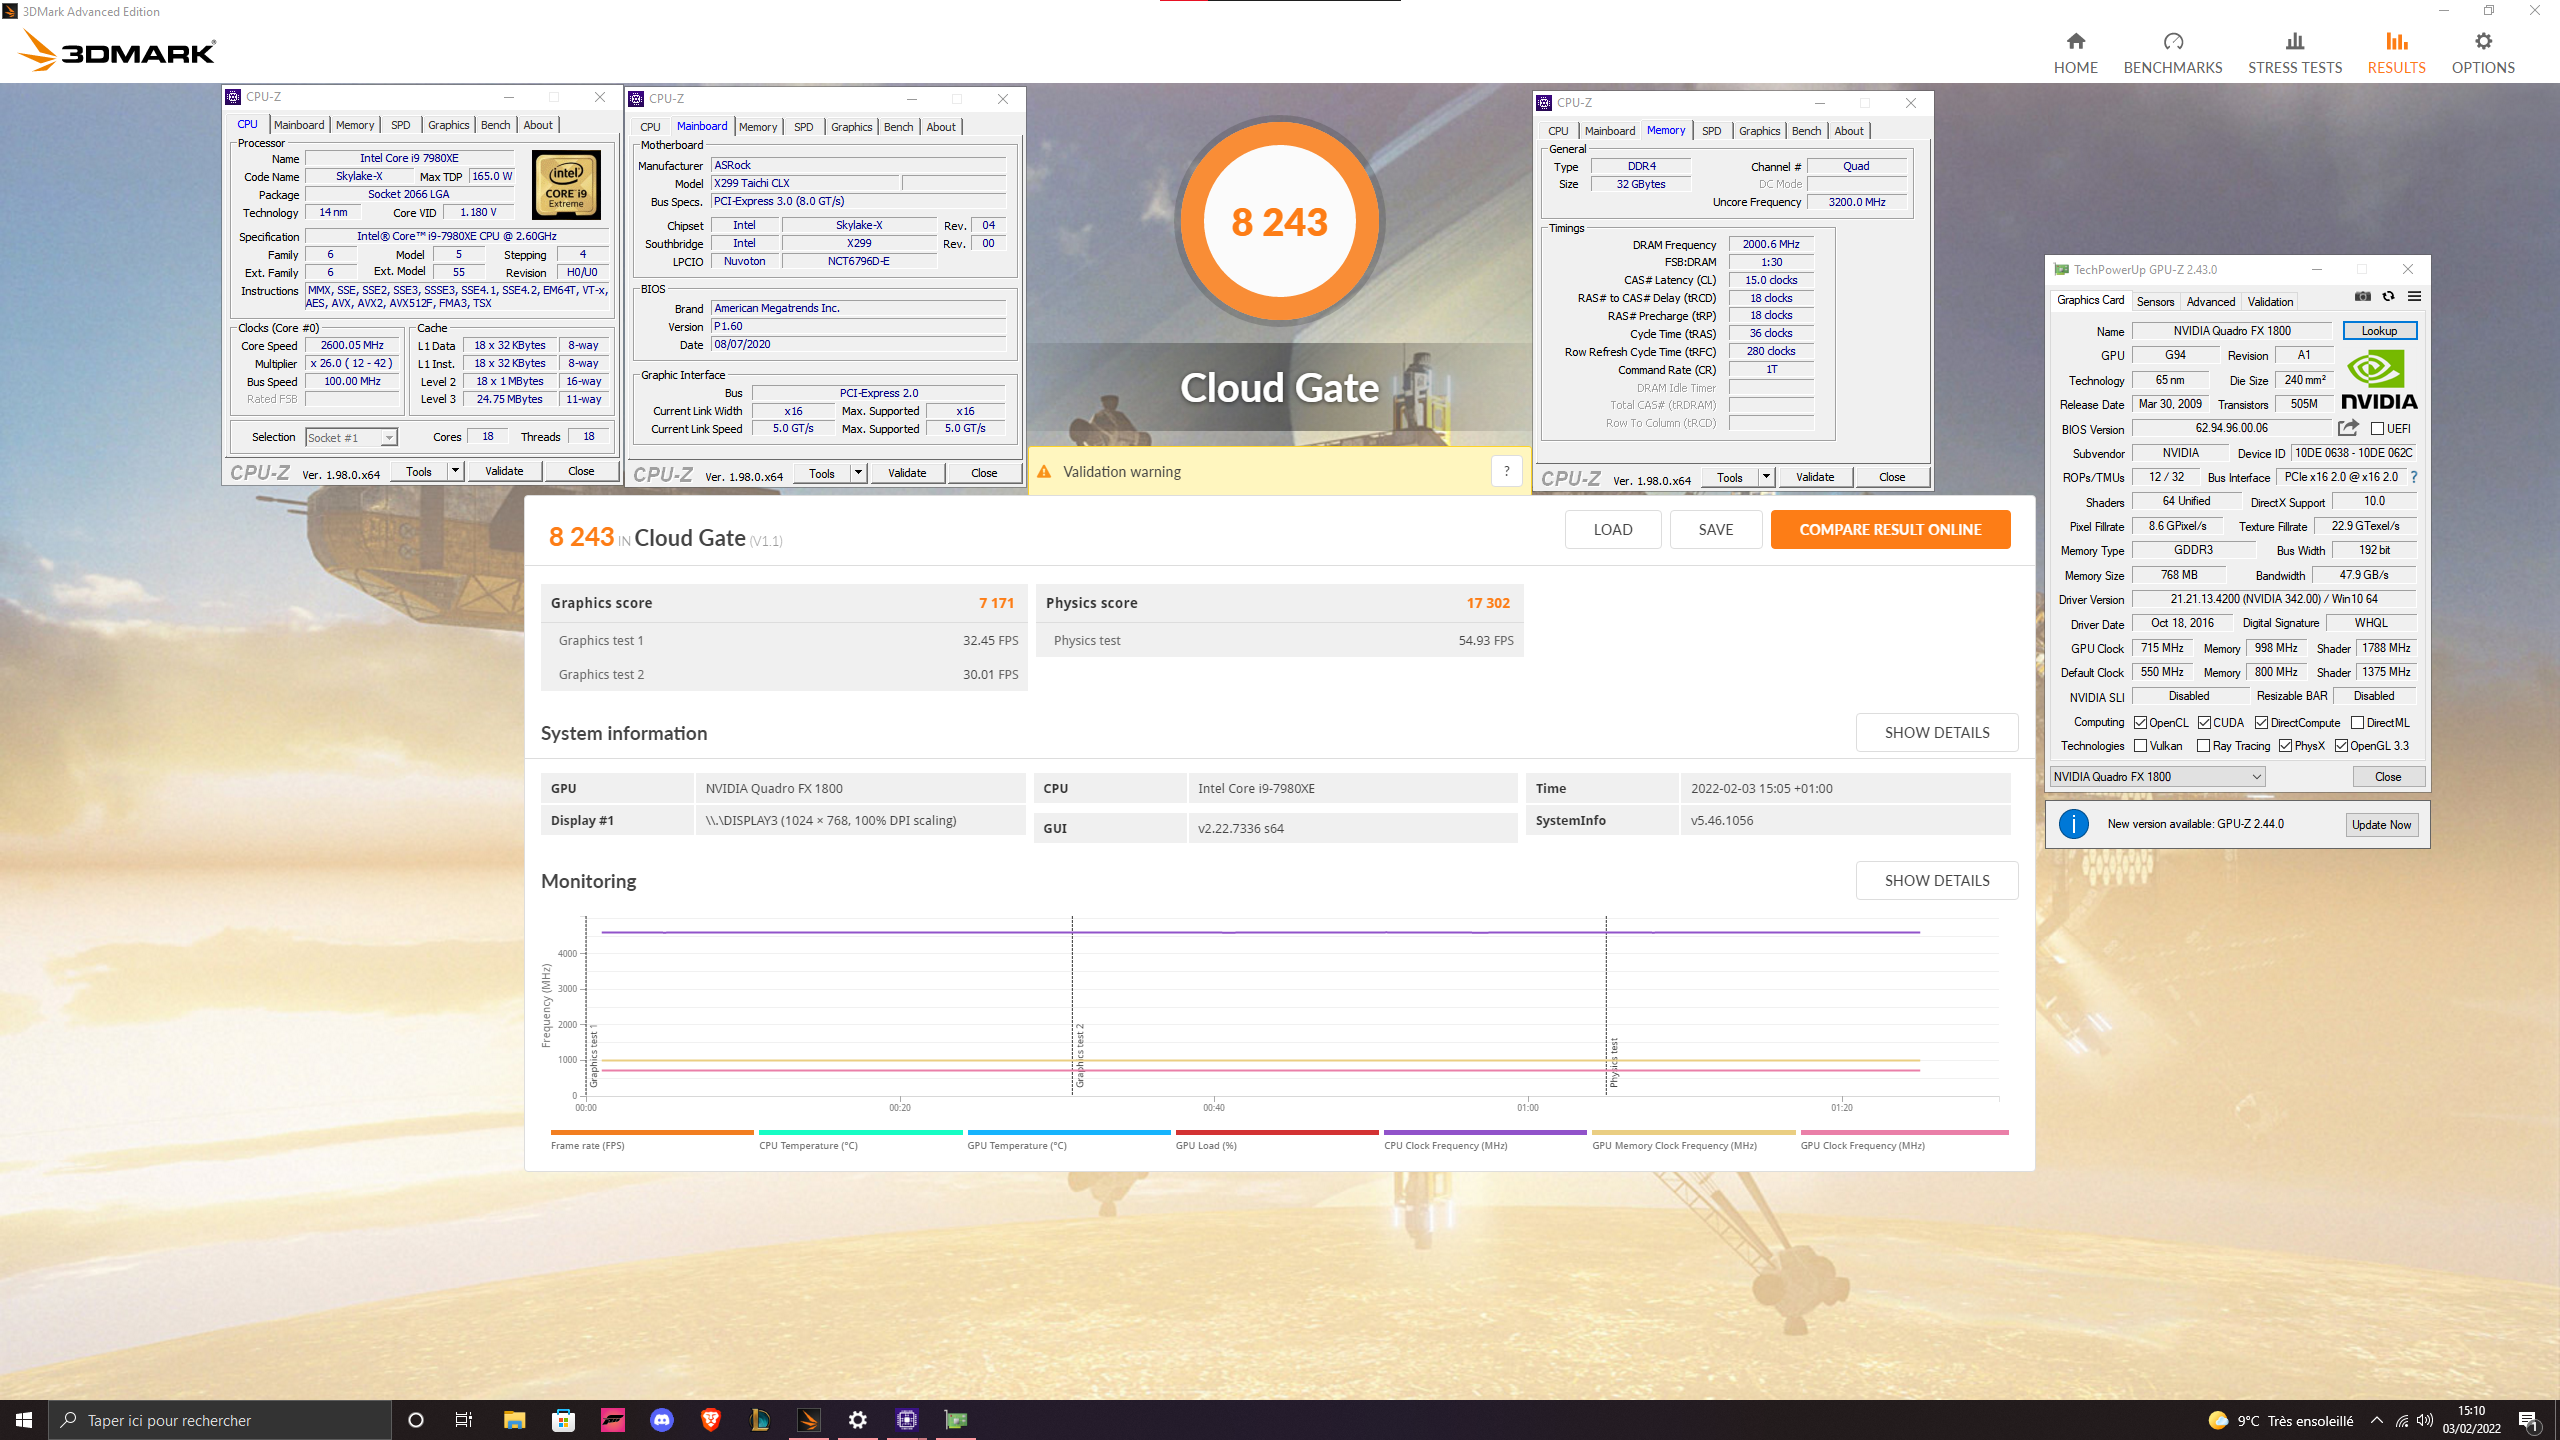Open File Explorer from the taskbar
Screen dimensions: 2560x1440
coord(514,1420)
